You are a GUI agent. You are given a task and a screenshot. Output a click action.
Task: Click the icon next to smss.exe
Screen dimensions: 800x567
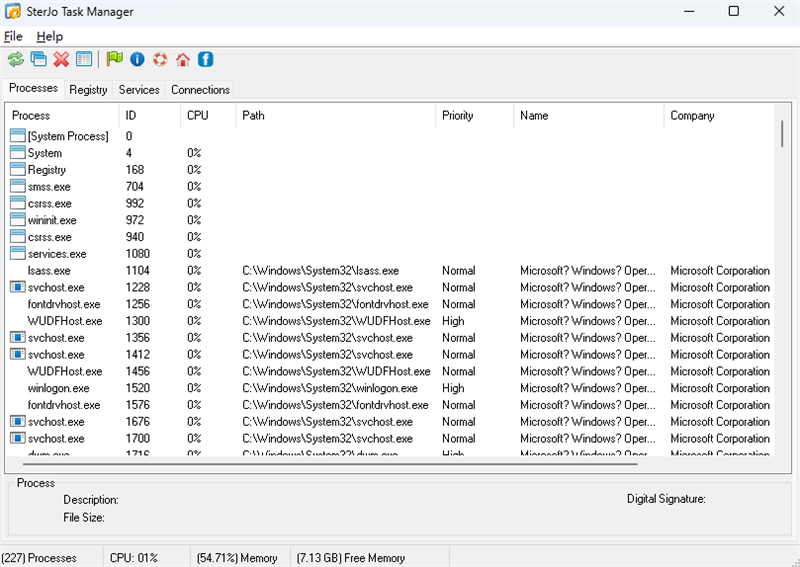pos(18,186)
